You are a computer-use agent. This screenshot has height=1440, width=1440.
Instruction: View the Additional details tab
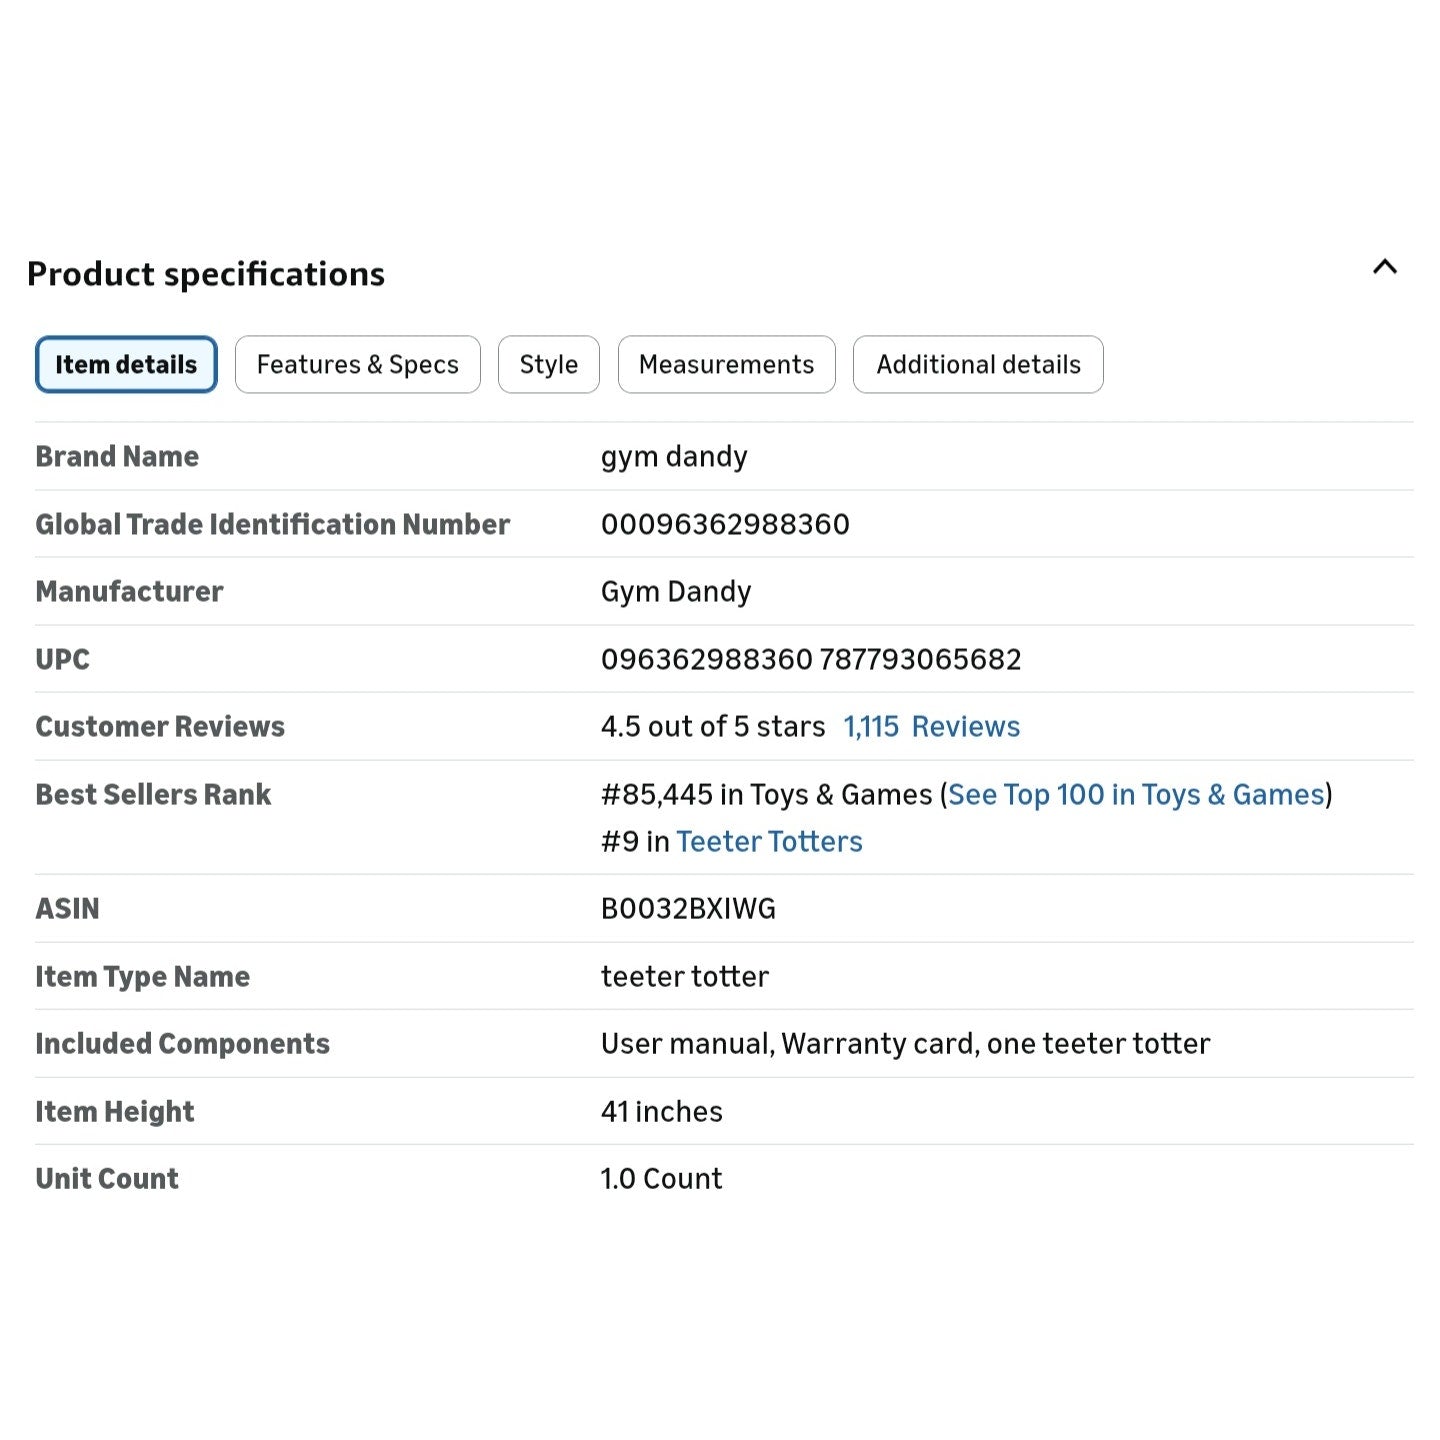click(978, 364)
